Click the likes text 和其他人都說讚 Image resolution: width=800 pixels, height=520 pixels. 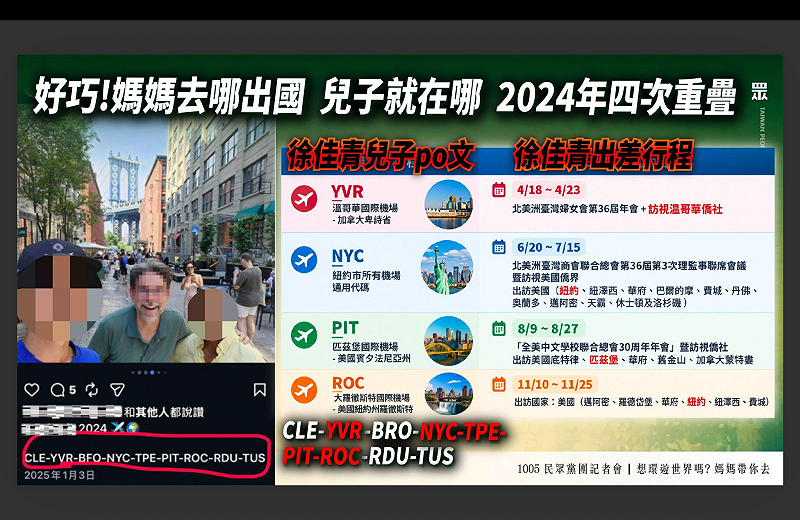pyautogui.click(x=164, y=412)
